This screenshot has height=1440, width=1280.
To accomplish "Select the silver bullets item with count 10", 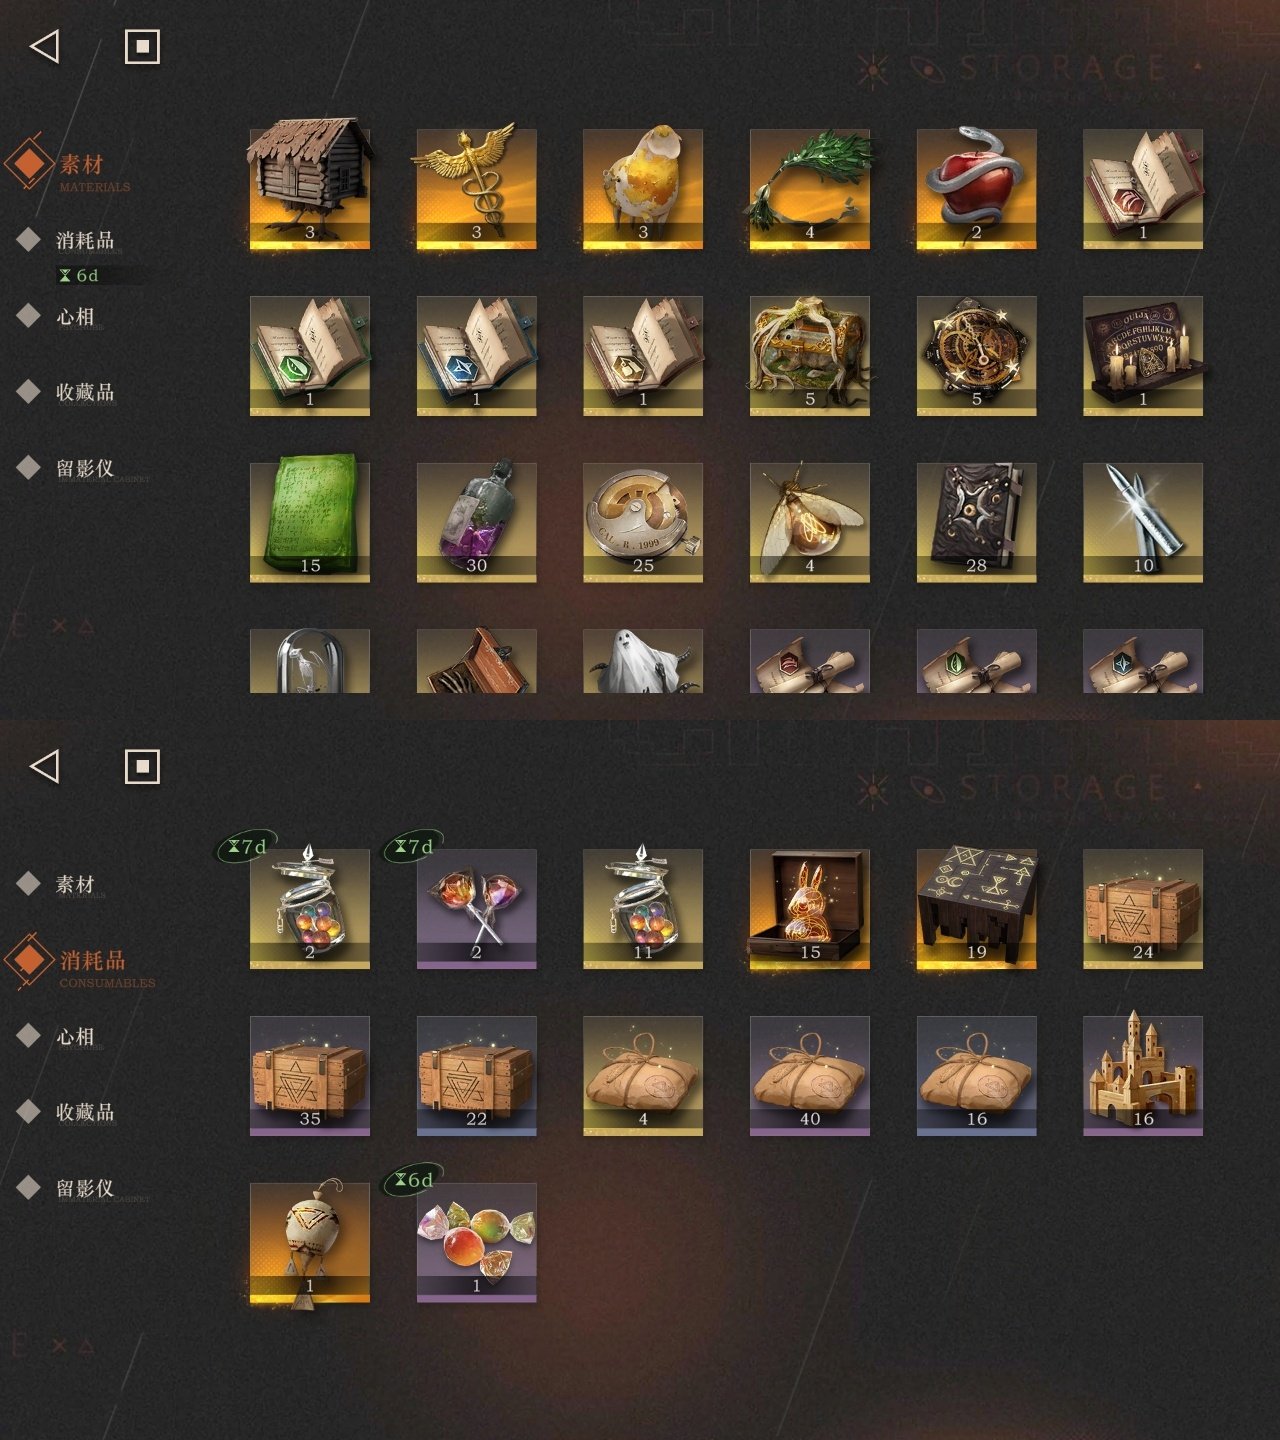I will 1143,521.
